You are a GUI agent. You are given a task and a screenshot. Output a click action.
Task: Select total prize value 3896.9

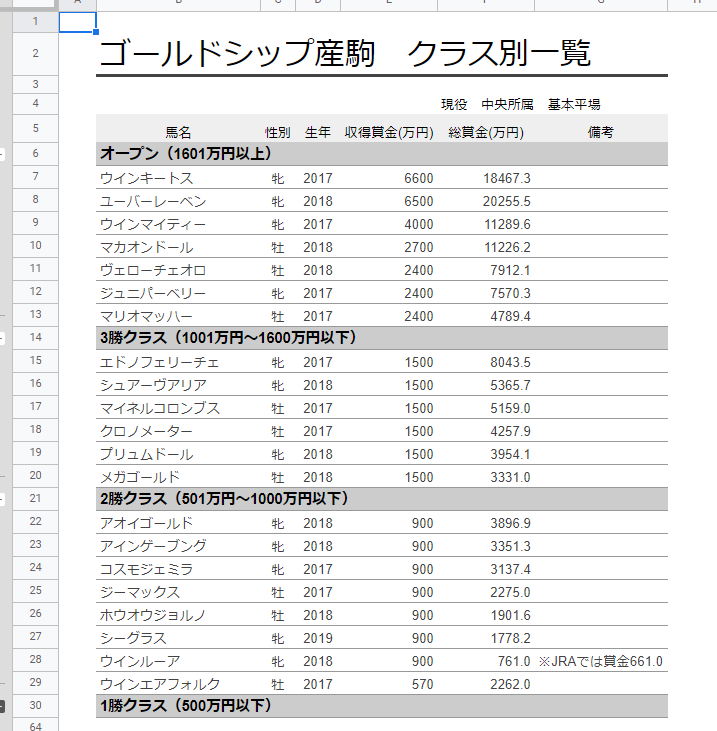[510, 523]
